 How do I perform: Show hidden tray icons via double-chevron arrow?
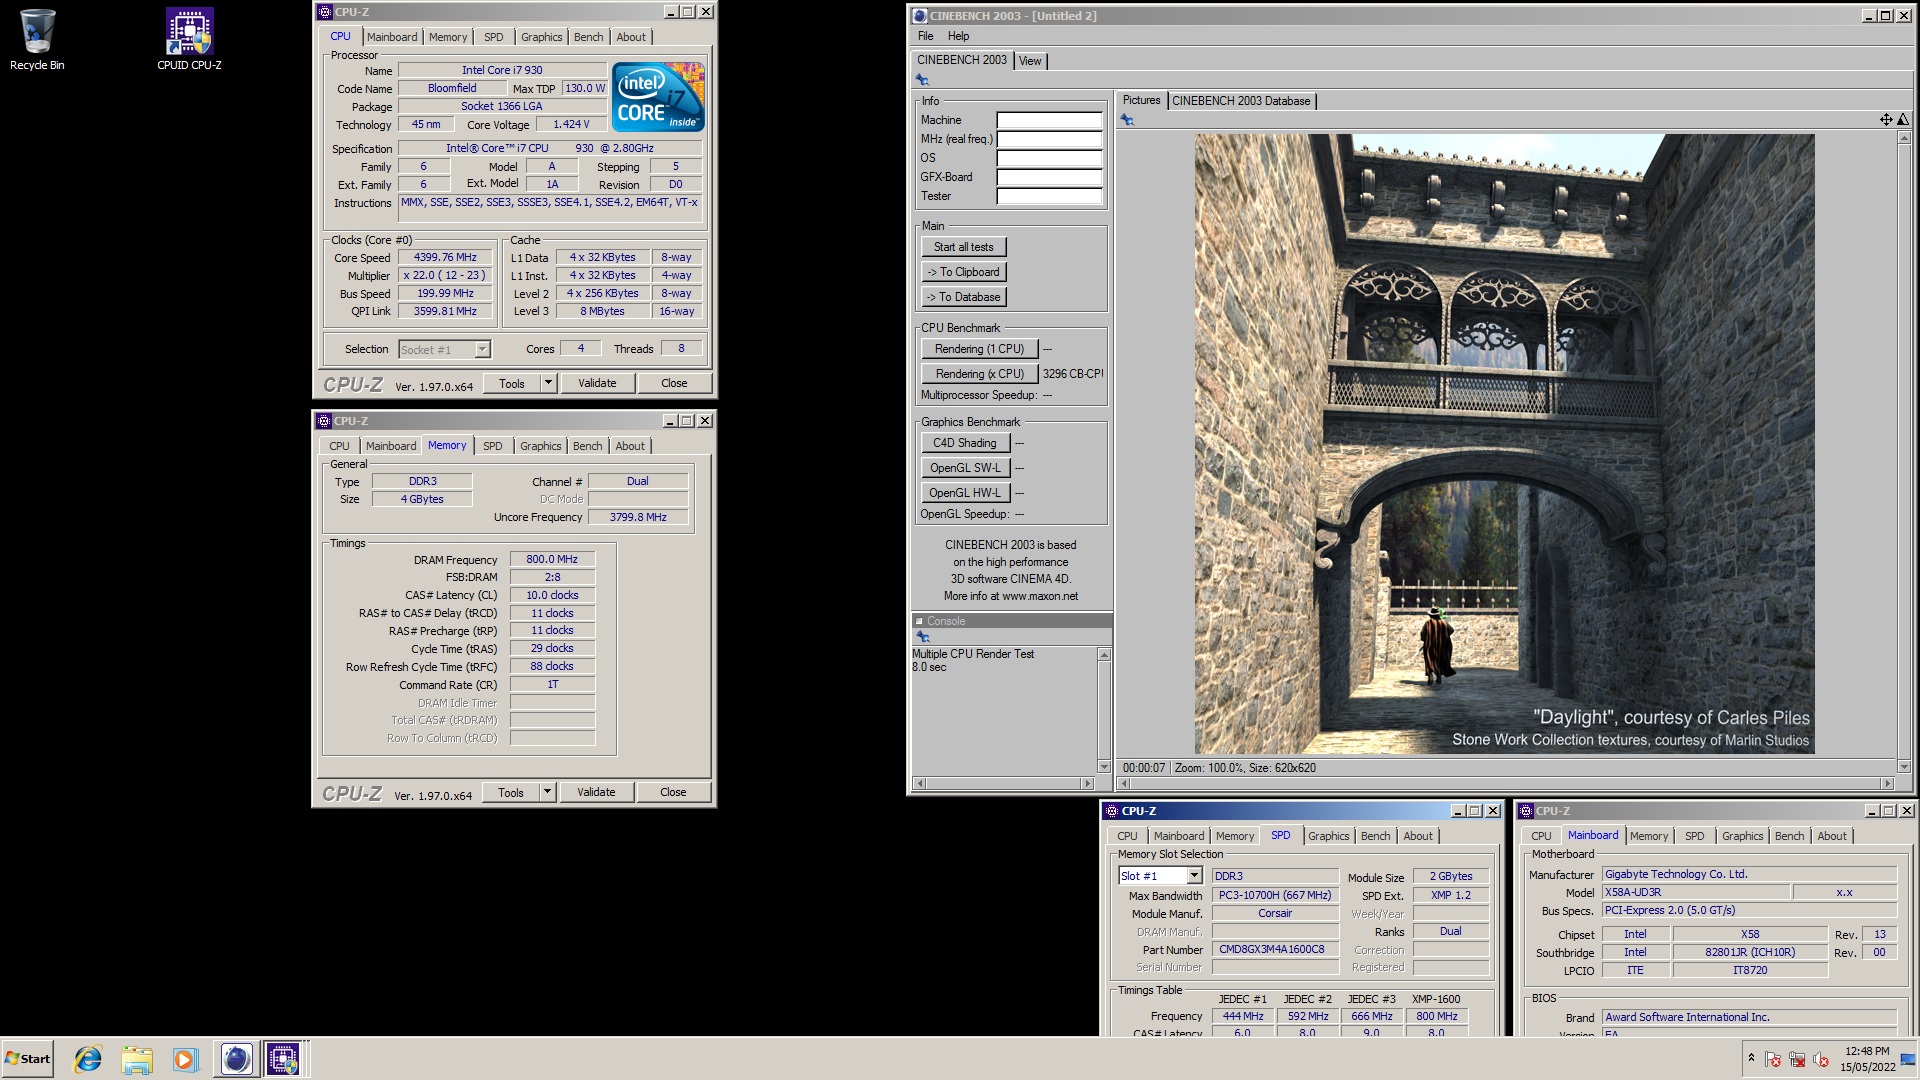pos(1751,1057)
